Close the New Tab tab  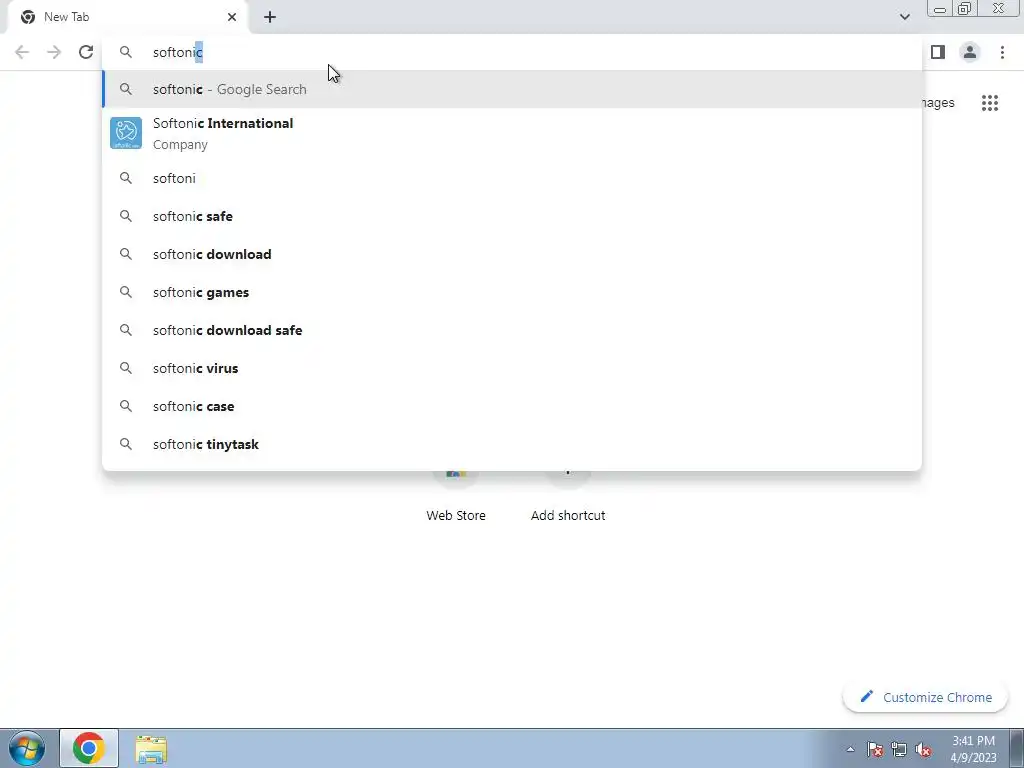click(232, 17)
